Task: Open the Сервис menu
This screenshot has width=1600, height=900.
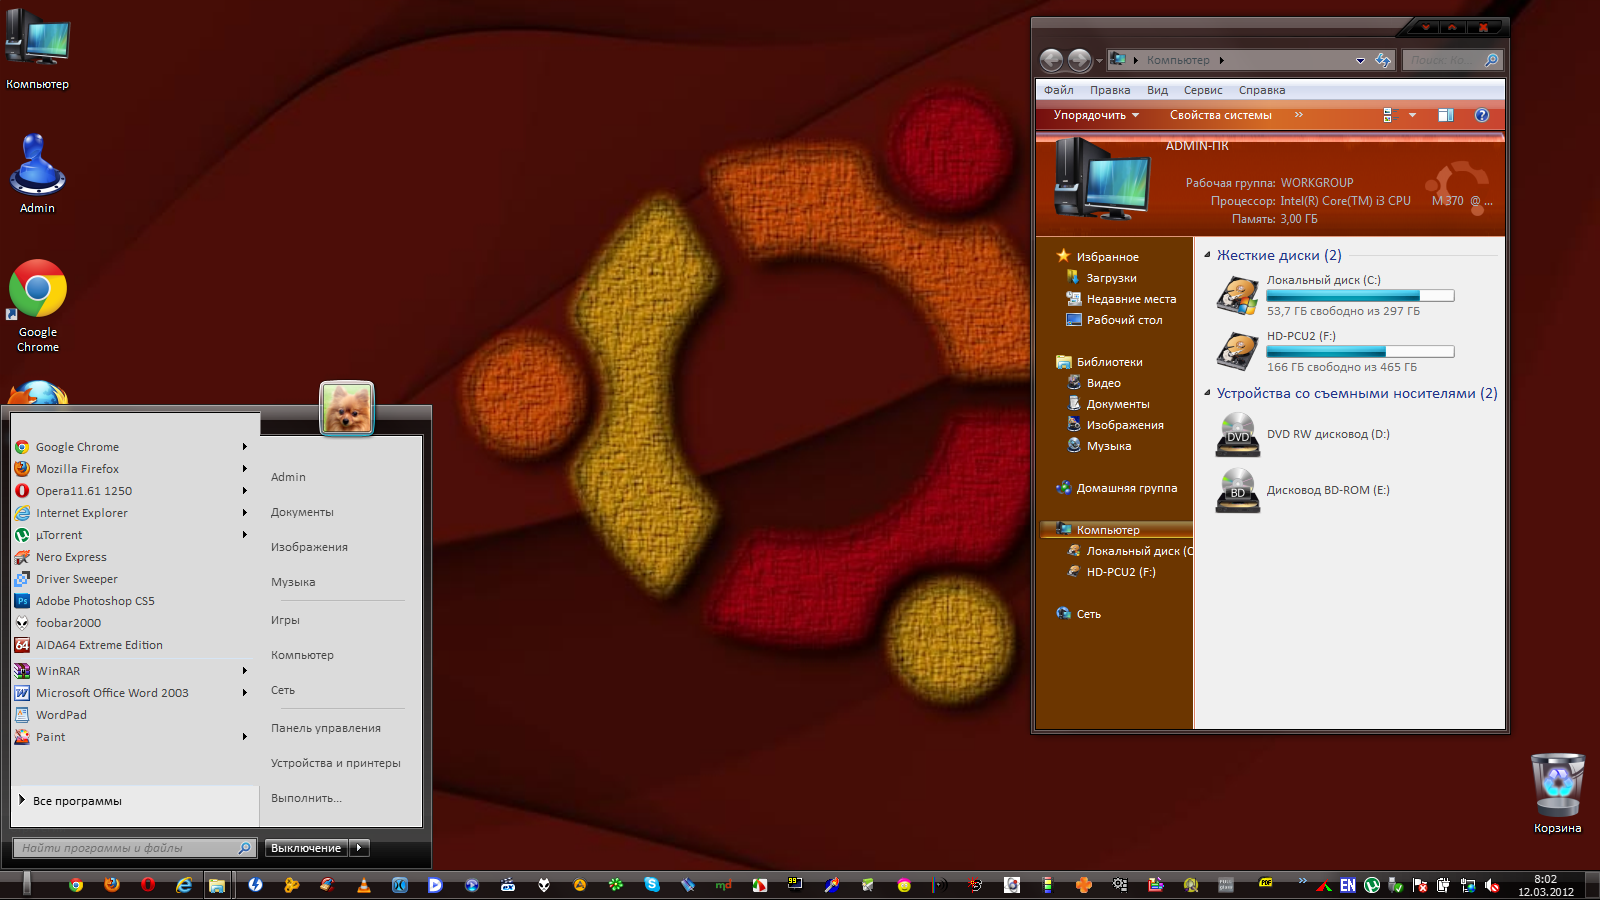Action: 1203,90
